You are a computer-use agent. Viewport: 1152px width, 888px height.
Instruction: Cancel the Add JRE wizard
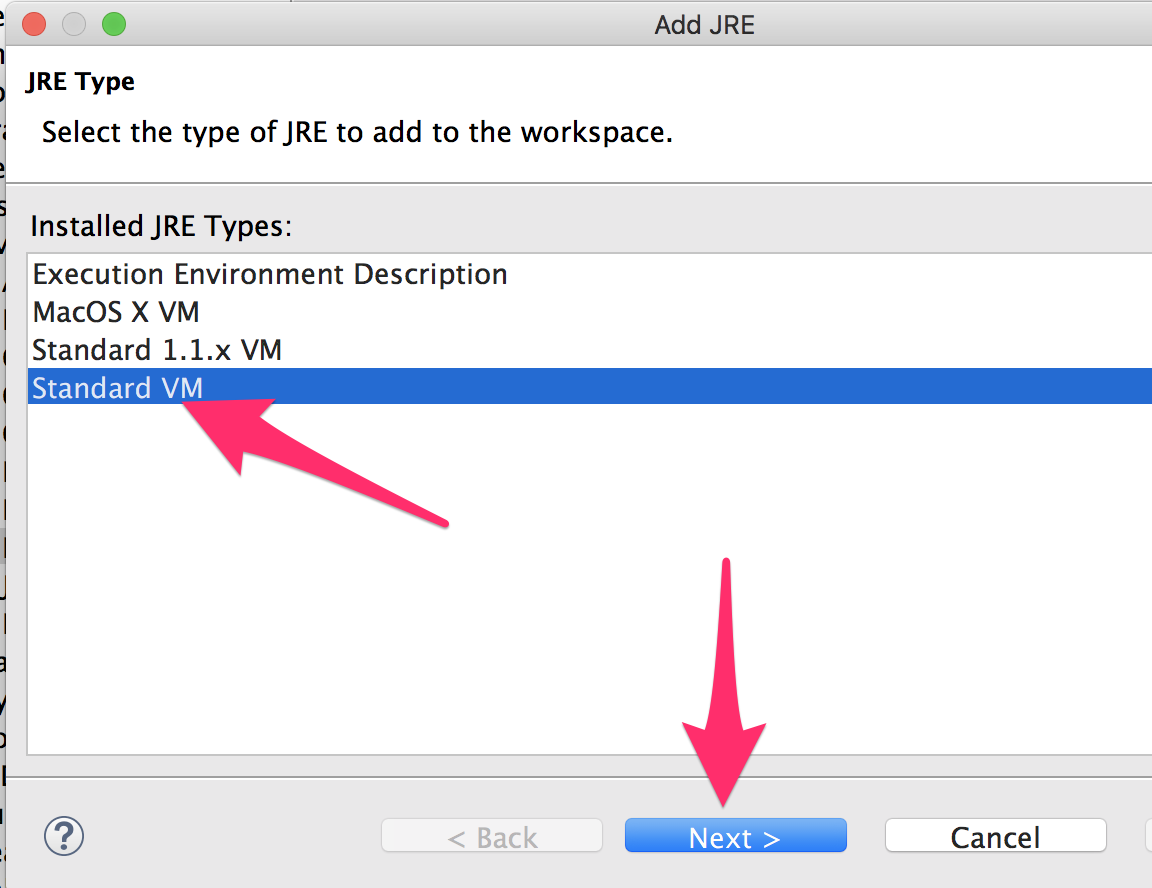coord(995,837)
